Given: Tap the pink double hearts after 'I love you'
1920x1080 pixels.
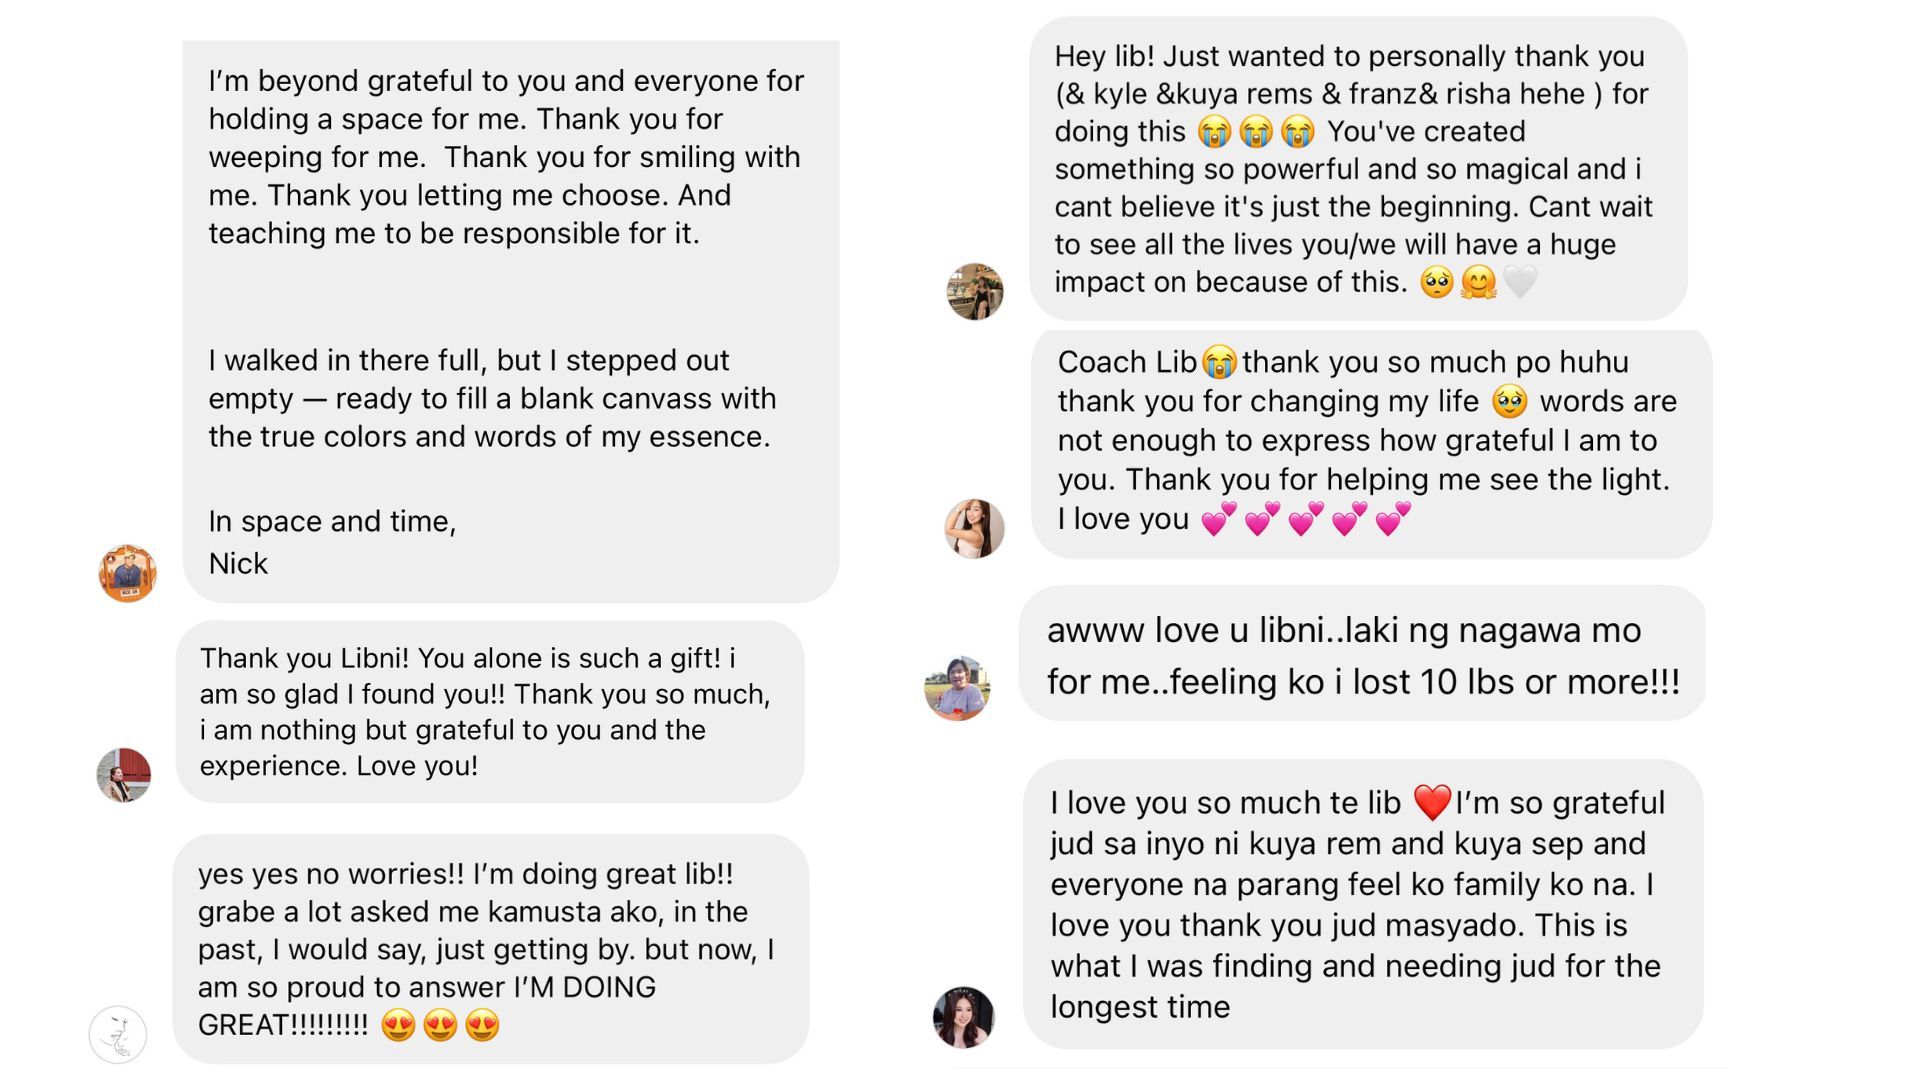Looking at the screenshot, I should (x=1305, y=519).
